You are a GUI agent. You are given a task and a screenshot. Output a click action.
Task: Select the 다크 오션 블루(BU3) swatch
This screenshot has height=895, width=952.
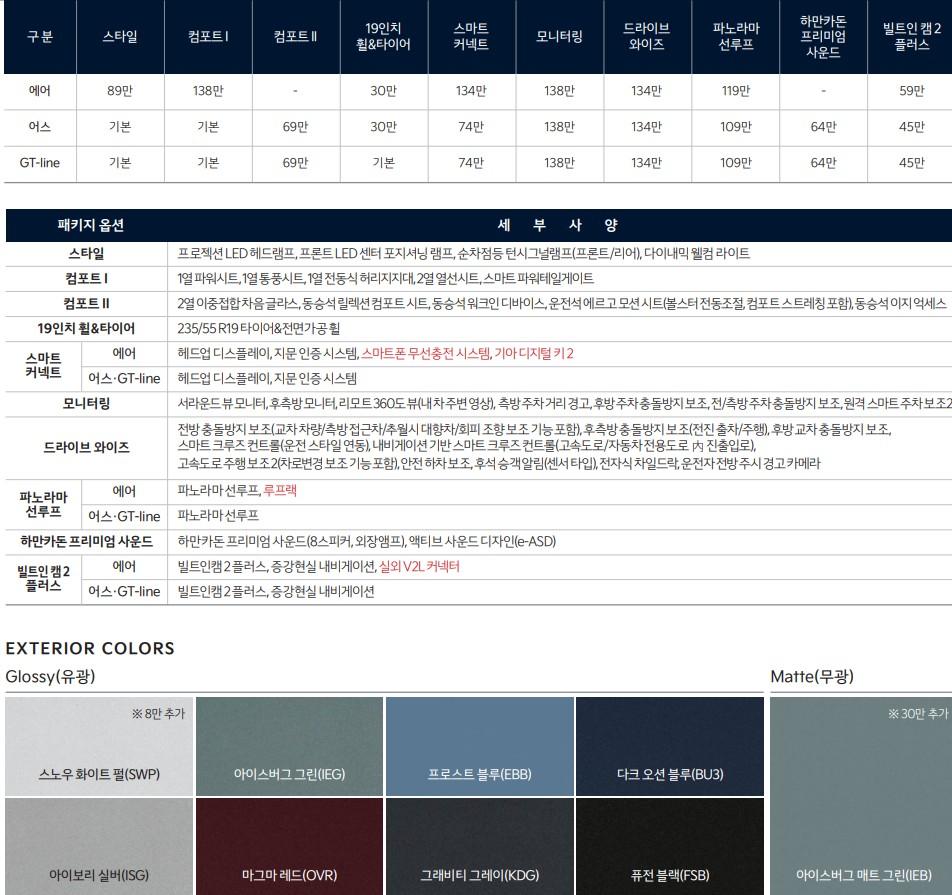pyautogui.click(x=669, y=744)
